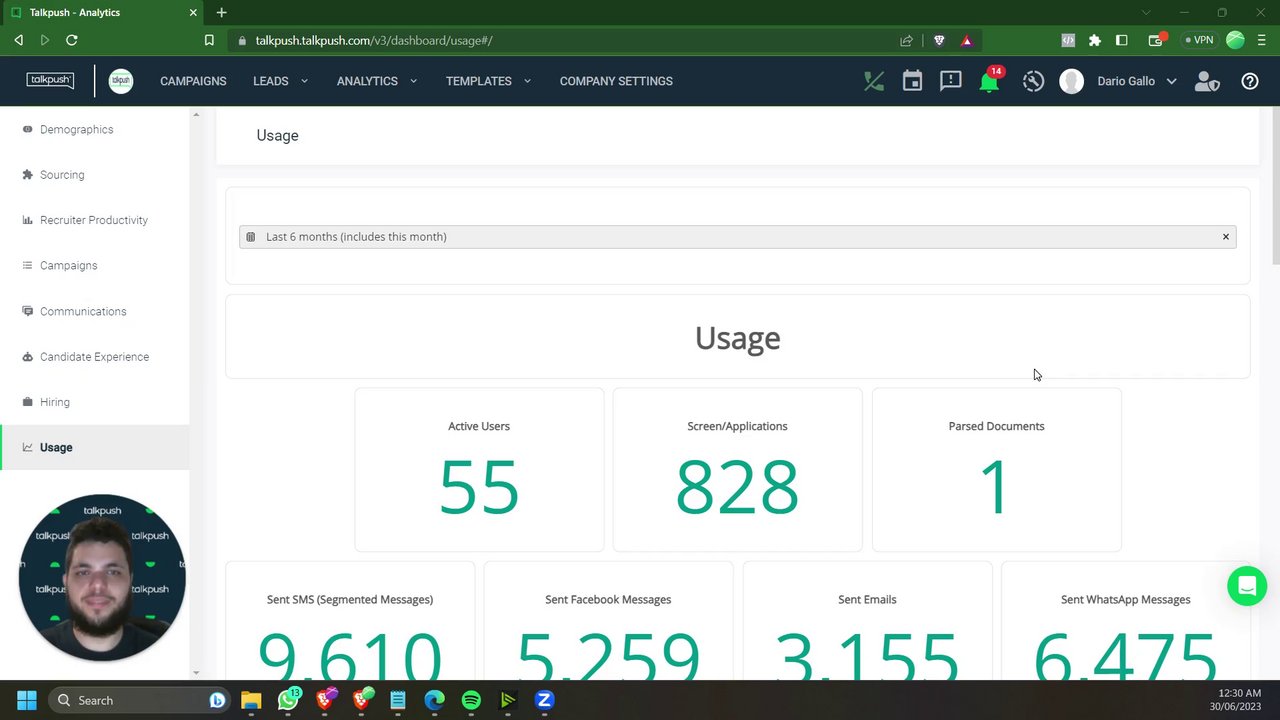This screenshot has width=1280, height=720.
Task: Open the help question mark icon
Action: (x=1250, y=81)
